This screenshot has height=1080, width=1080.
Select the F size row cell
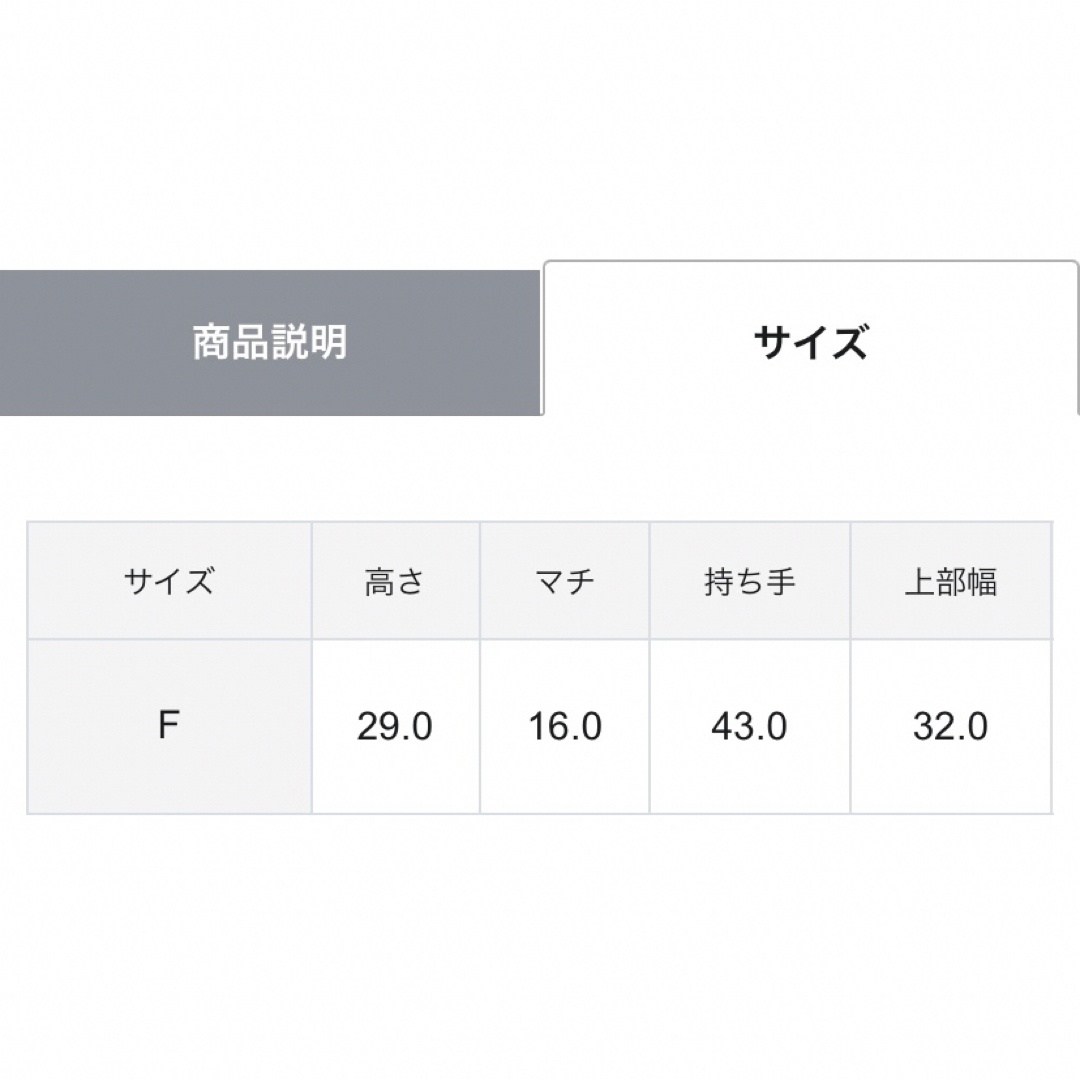tap(169, 727)
